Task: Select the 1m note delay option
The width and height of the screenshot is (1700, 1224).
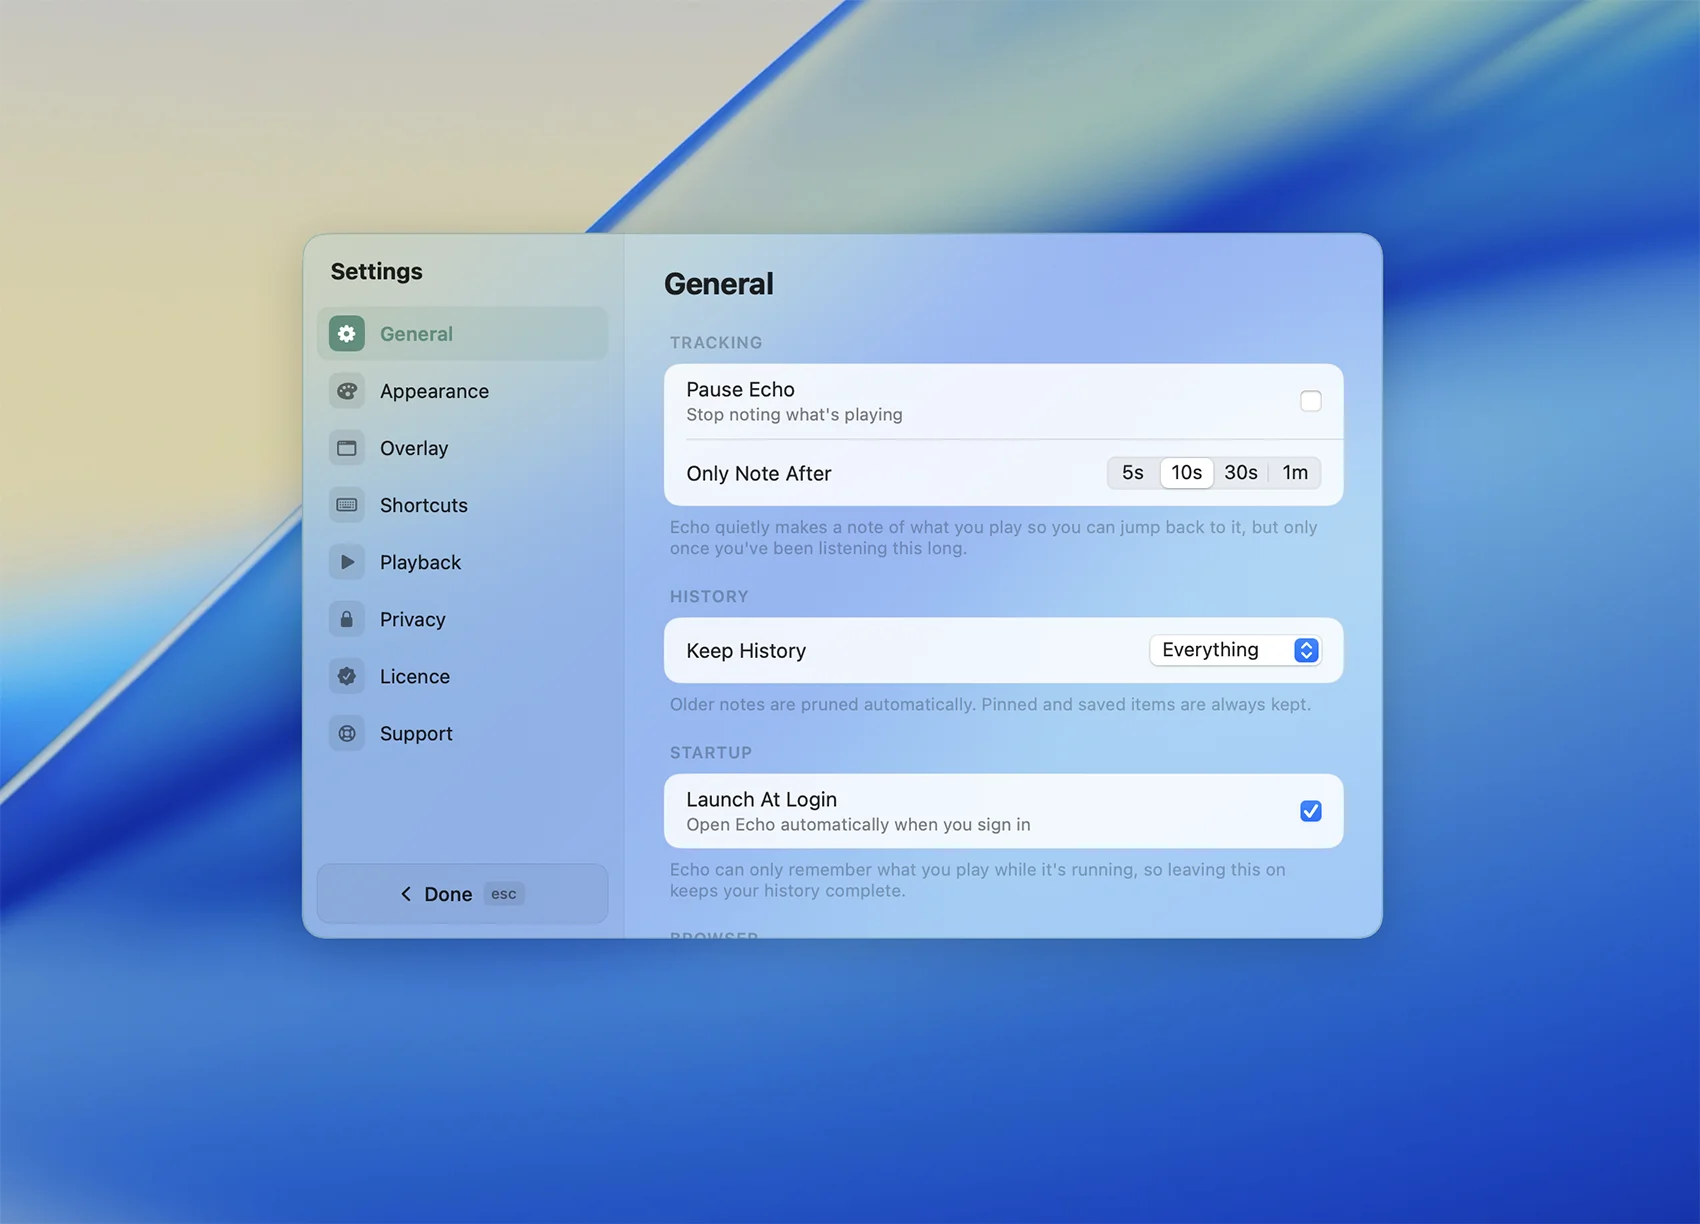Action: [x=1295, y=473]
